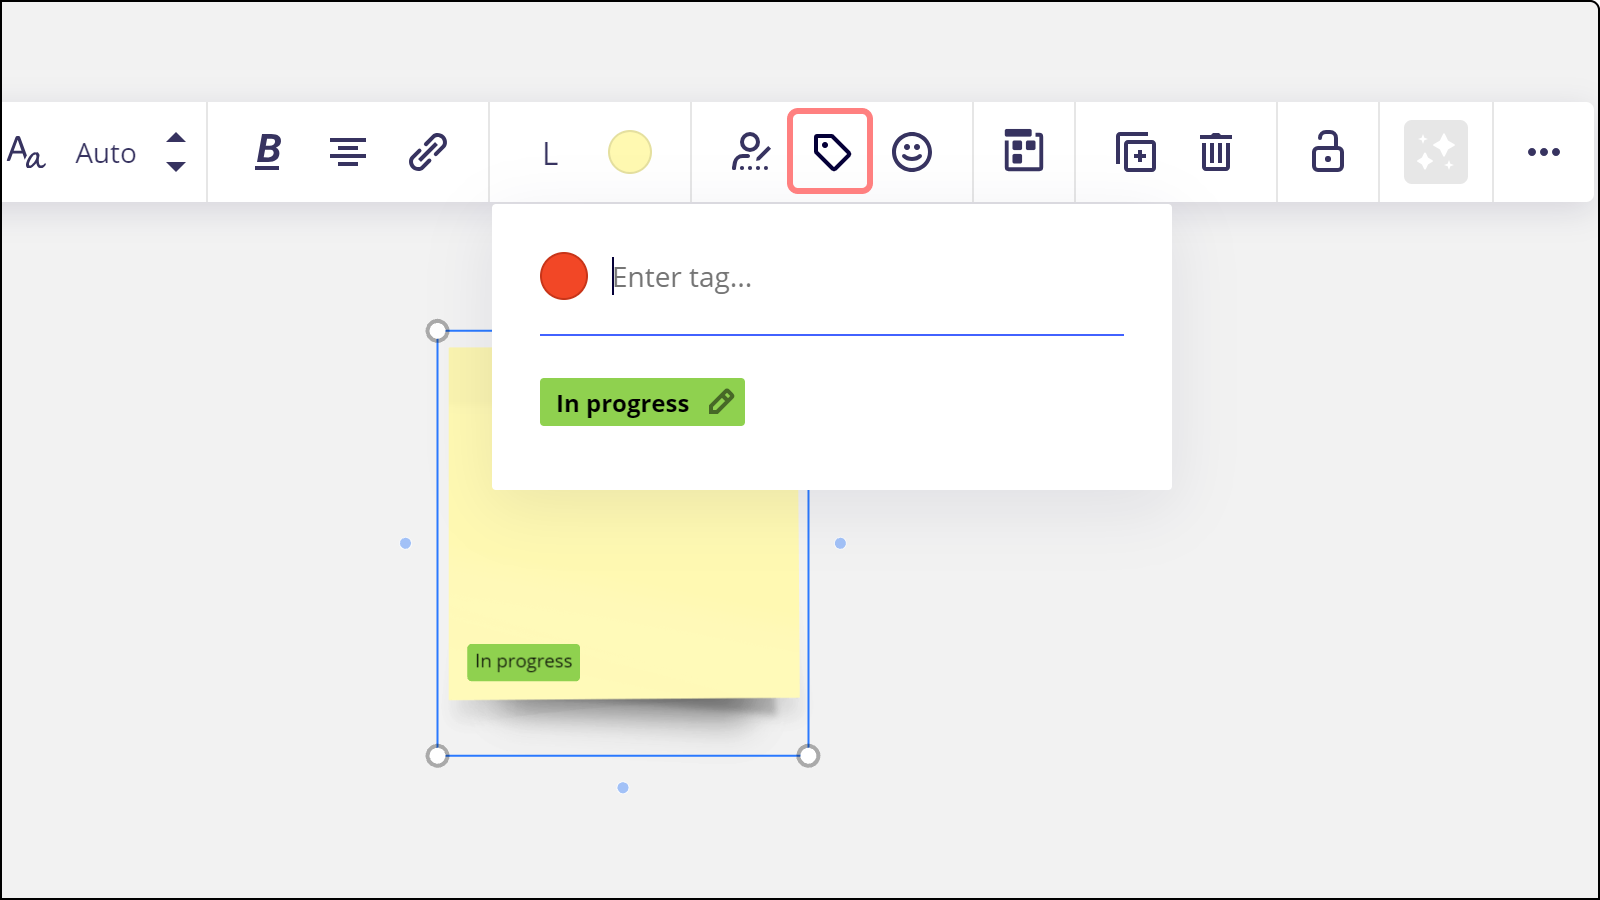Click the author signature icon
The width and height of the screenshot is (1600, 900).
pyautogui.click(x=750, y=152)
